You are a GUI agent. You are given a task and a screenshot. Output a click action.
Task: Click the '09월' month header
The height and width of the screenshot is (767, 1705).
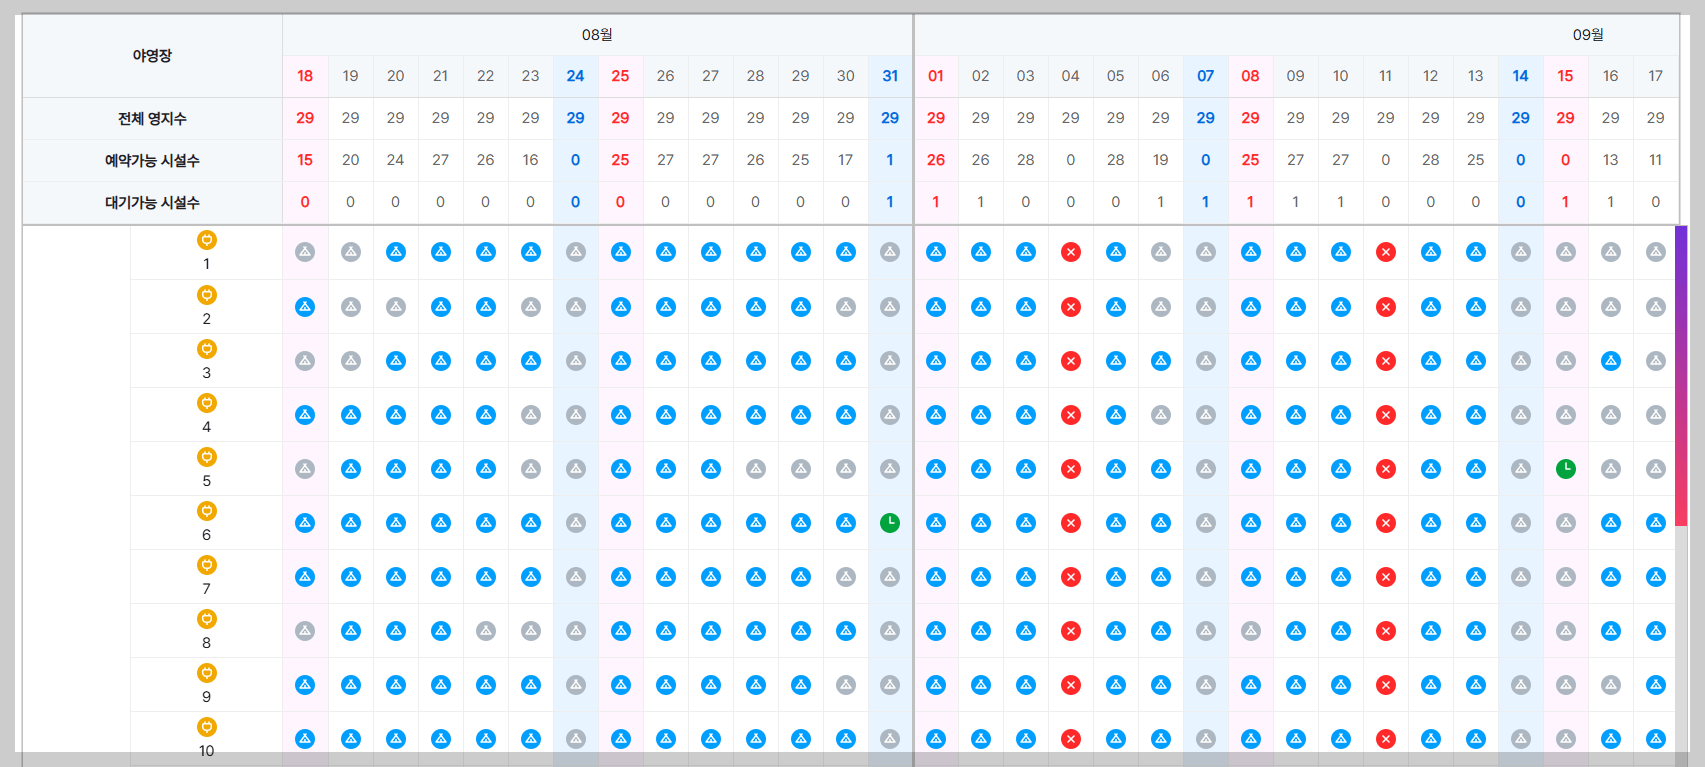click(x=1588, y=35)
